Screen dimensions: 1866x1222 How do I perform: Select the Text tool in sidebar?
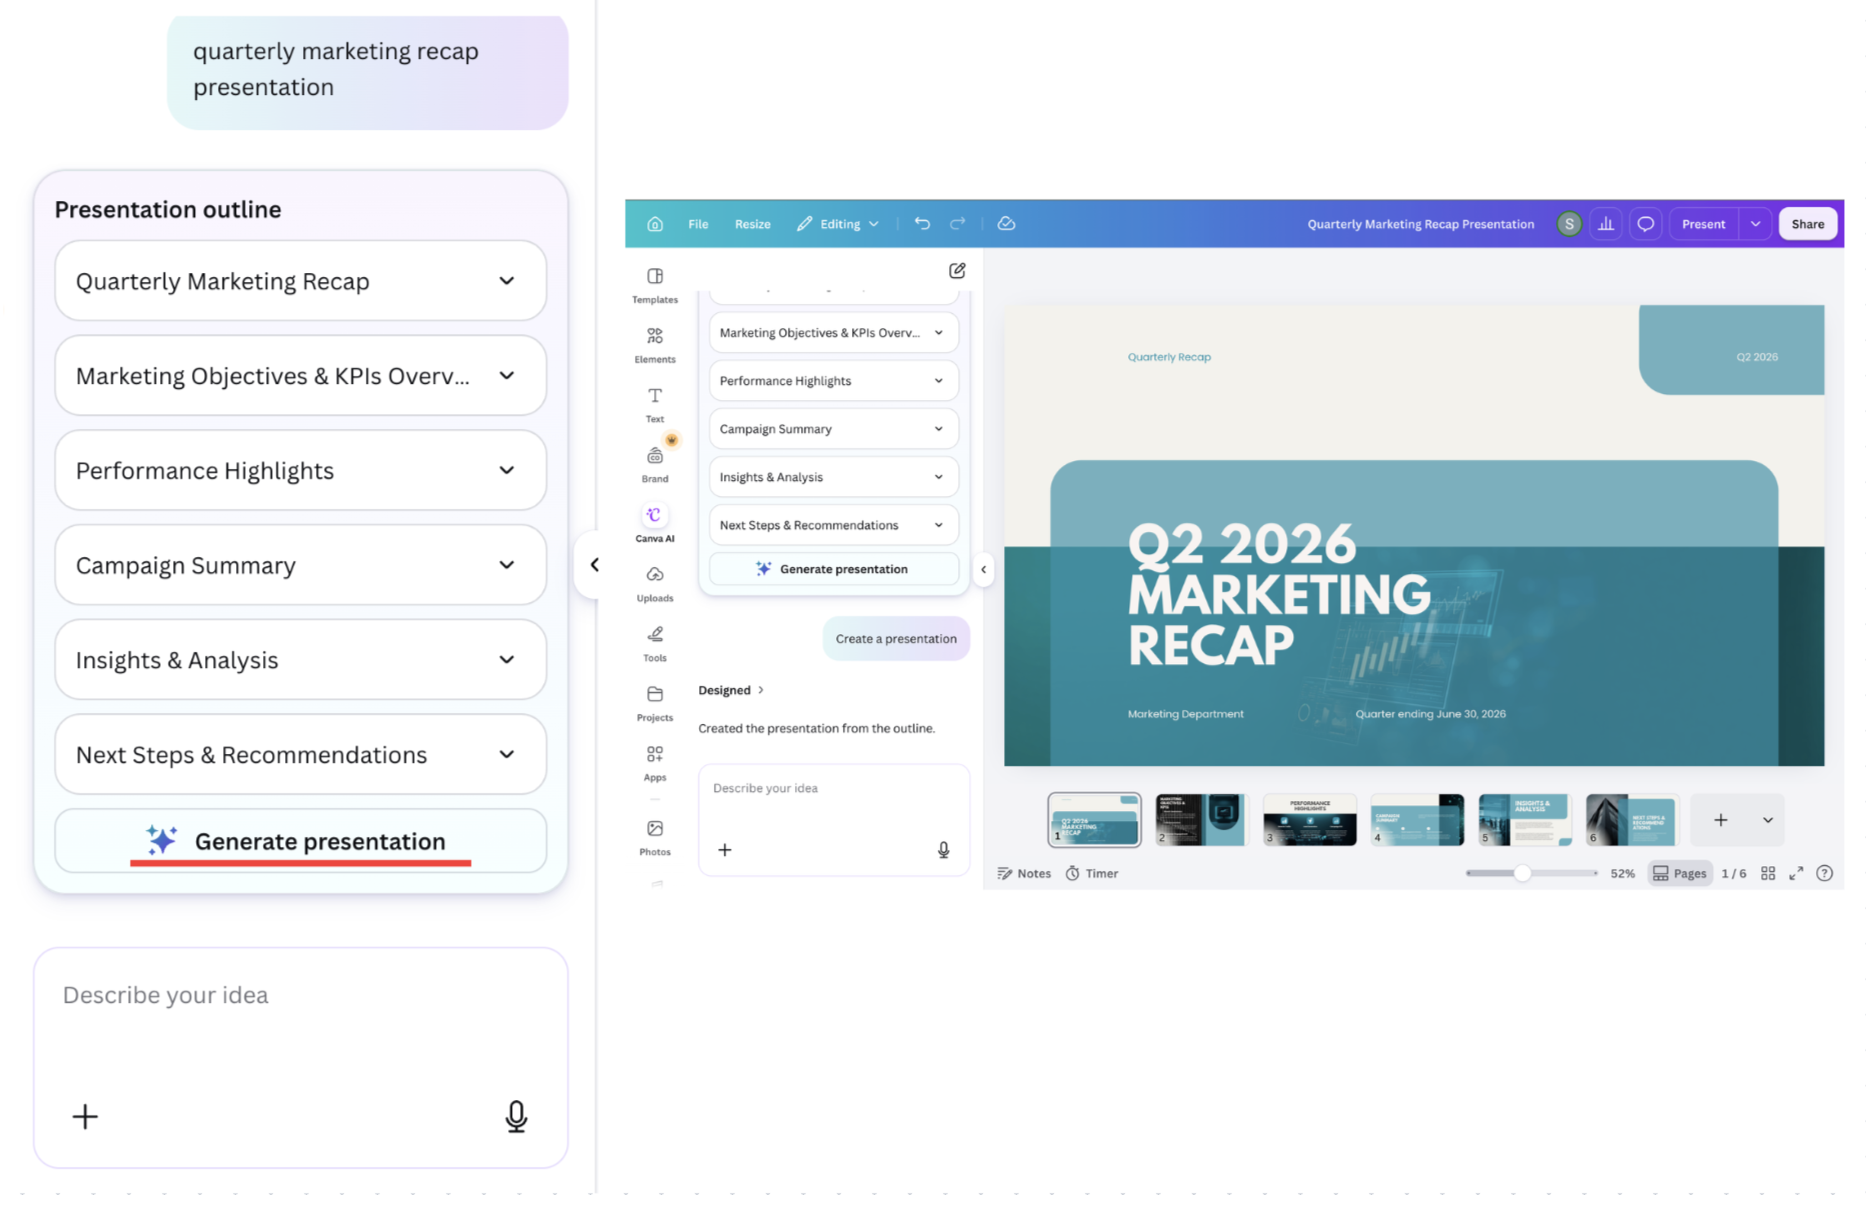coord(655,404)
